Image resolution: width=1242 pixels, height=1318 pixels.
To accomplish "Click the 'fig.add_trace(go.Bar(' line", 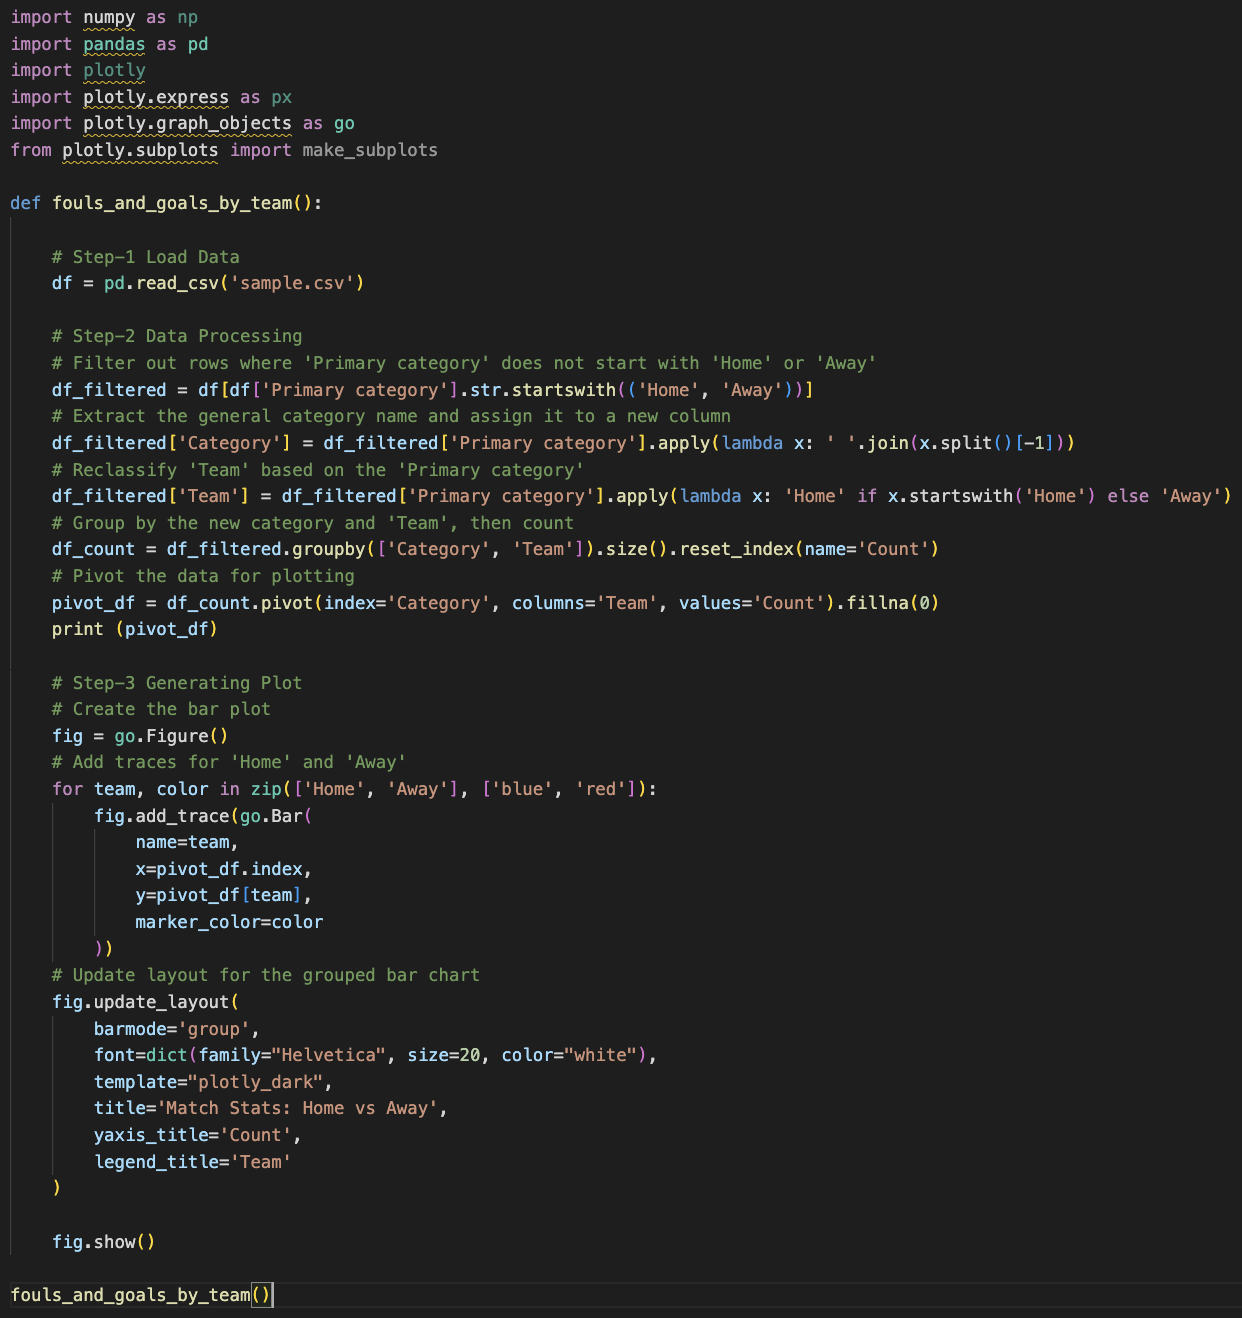I will pos(203,816).
